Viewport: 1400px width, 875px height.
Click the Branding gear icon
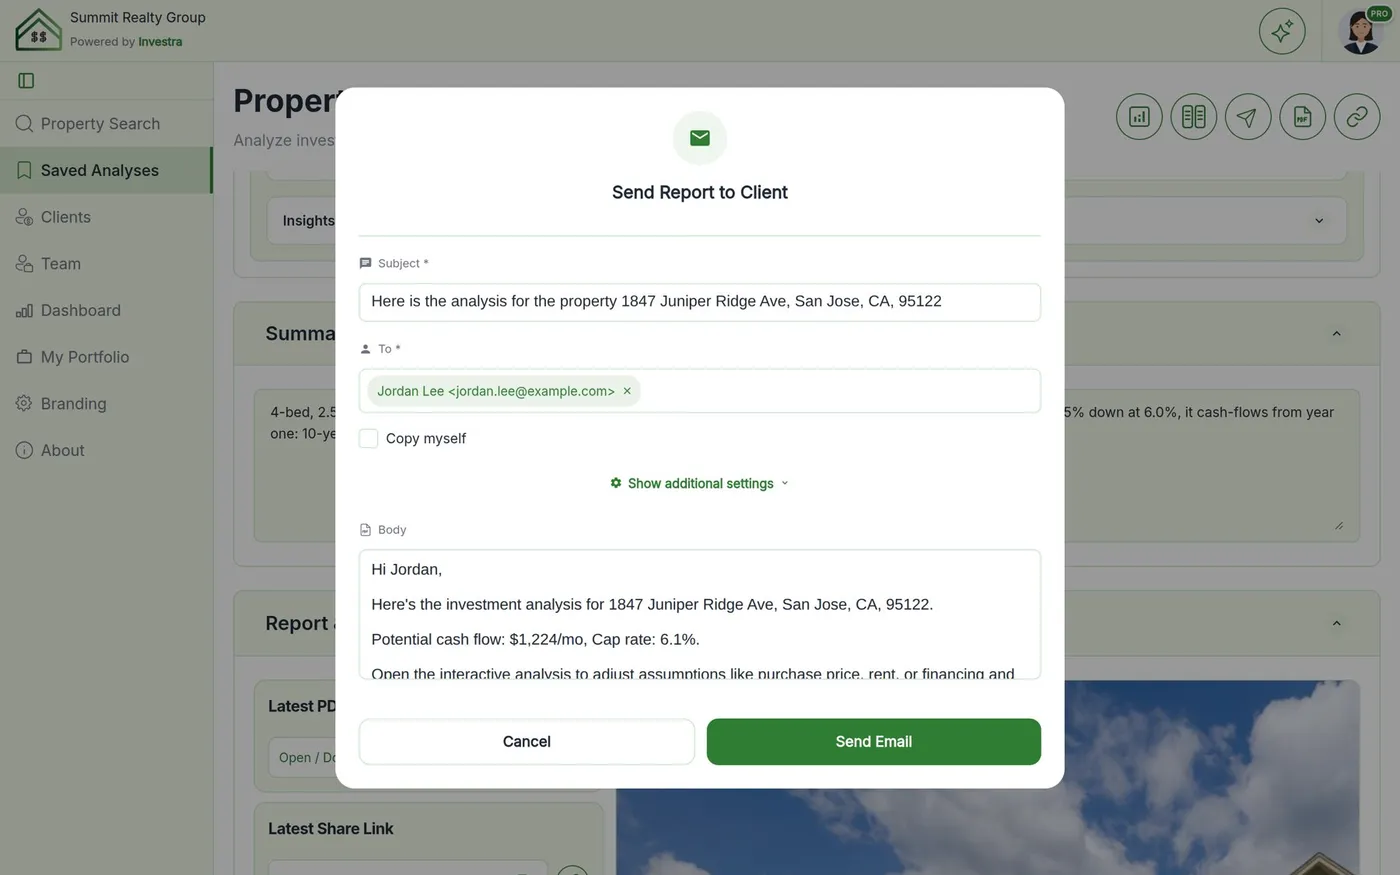click(24, 403)
